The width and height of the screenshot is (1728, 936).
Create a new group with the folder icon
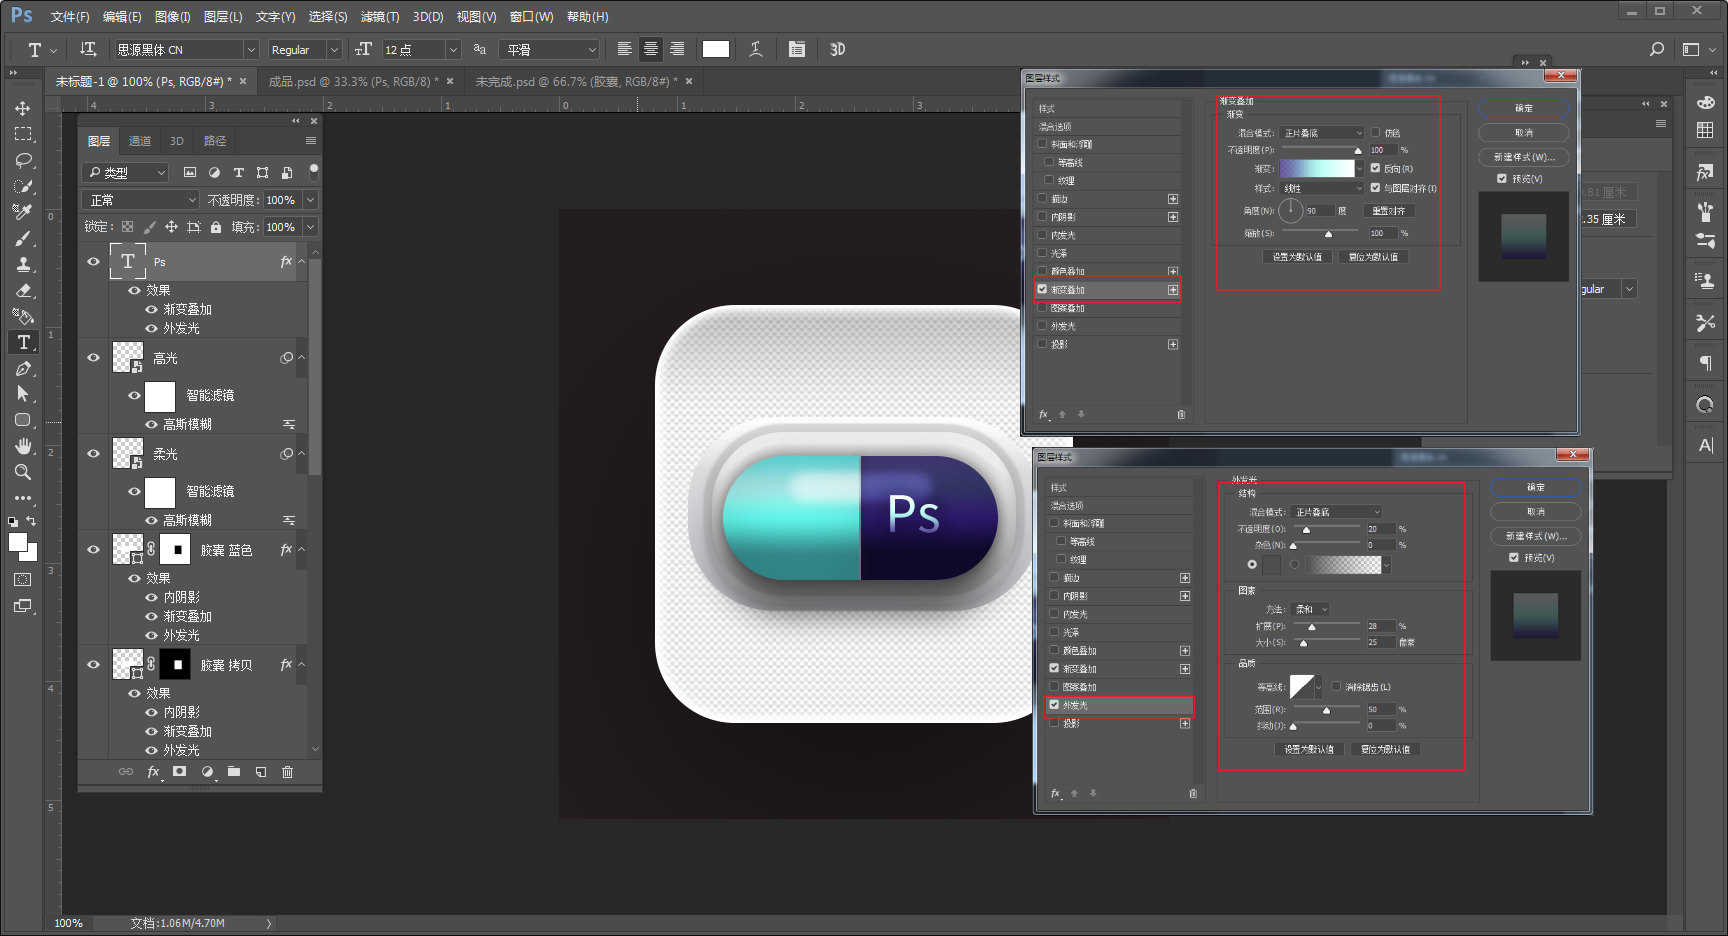[234, 772]
